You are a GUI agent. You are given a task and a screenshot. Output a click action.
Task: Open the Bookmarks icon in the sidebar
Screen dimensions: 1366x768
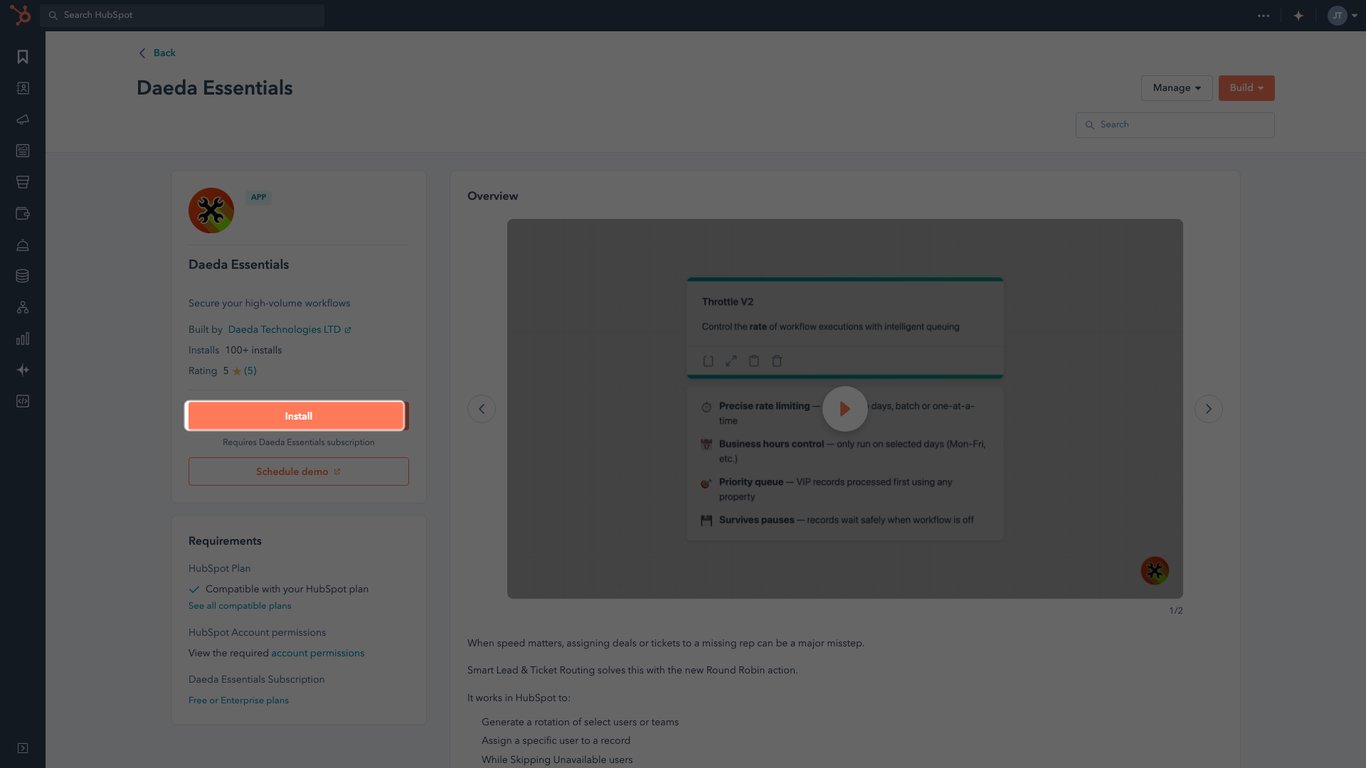[x=23, y=57]
